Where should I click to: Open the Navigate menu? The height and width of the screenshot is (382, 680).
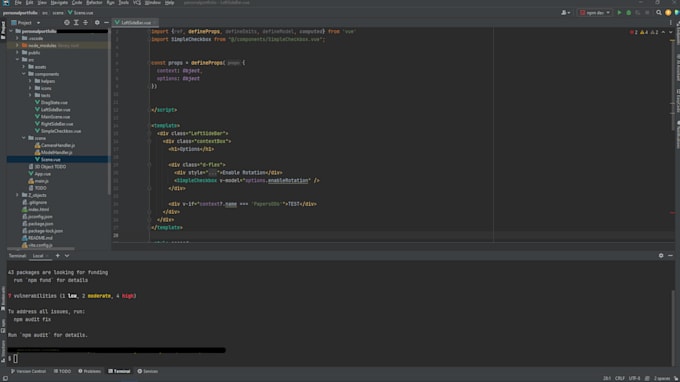(x=59, y=3)
